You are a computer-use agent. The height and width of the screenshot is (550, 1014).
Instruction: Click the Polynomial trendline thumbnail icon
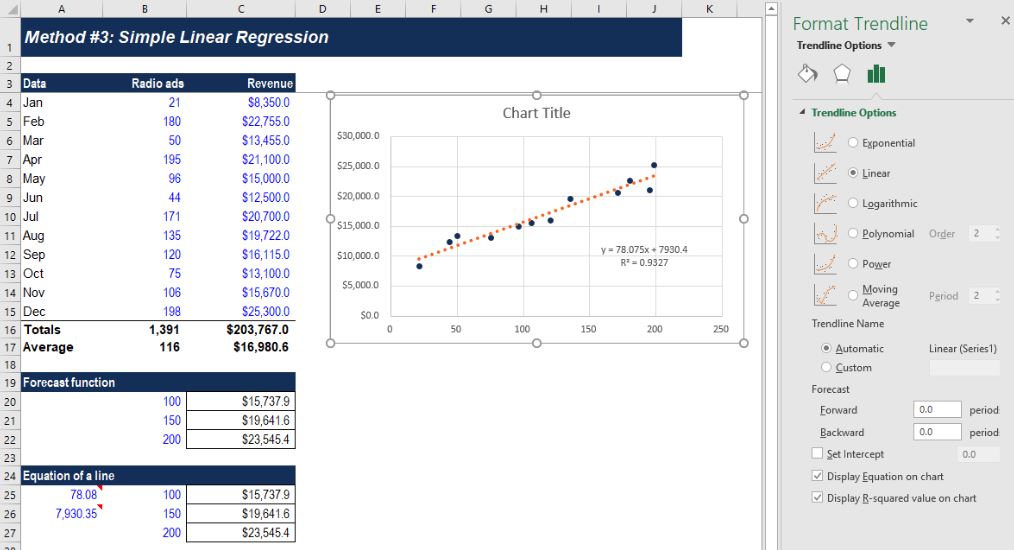[825, 234]
